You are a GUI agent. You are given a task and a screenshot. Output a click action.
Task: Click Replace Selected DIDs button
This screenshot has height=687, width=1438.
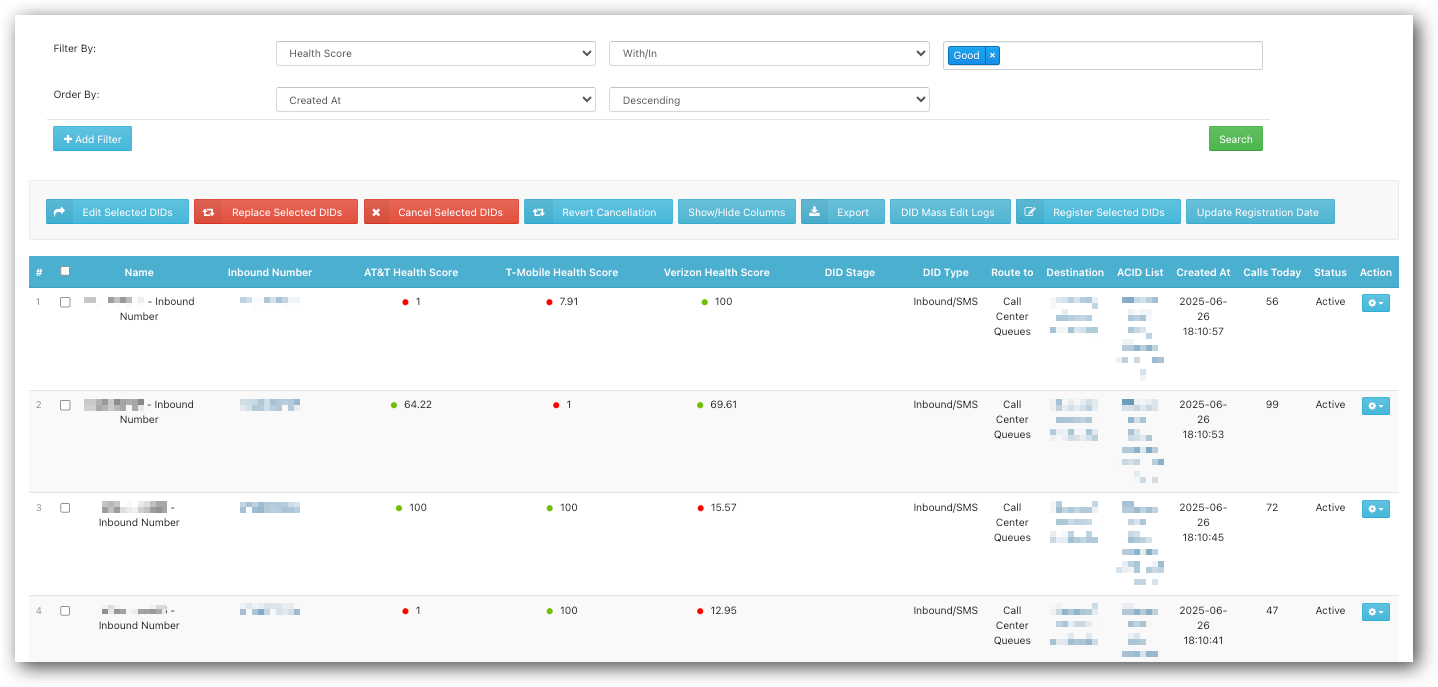click(x=275, y=212)
